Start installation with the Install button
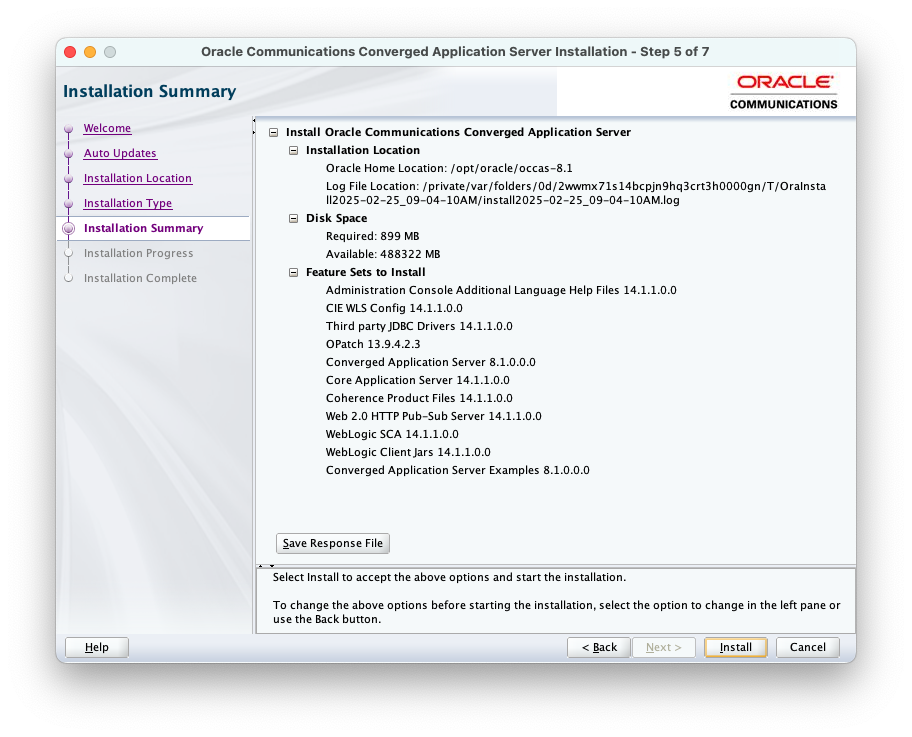This screenshot has height=737, width=912. click(x=735, y=647)
